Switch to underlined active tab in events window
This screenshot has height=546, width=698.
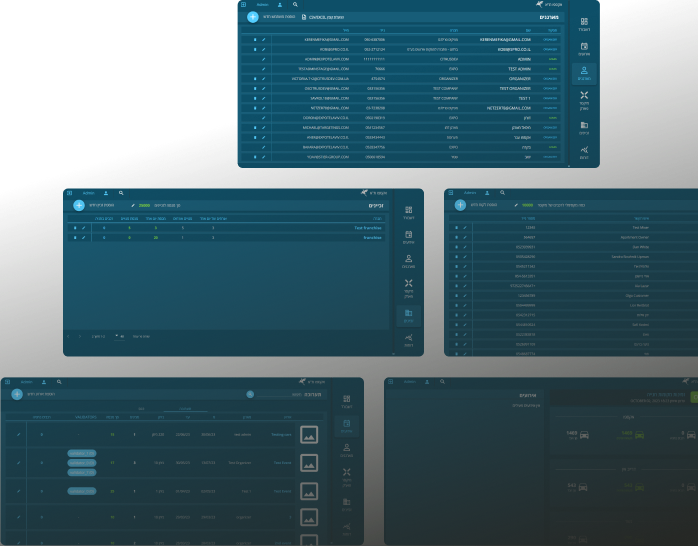[x=185, y=408]
